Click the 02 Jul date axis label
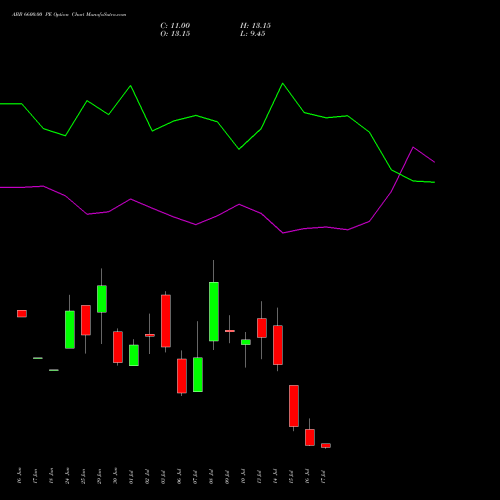Viewport: 500px width, 500px height. coord(148,476)
